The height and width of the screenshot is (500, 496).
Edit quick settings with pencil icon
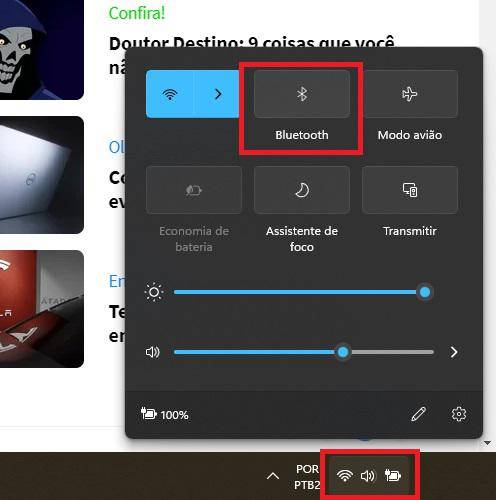point(419,414)
